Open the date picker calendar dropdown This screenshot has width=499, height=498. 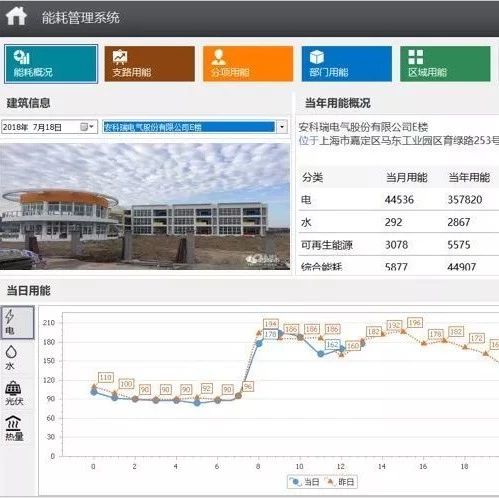click(x=87, y=127)
